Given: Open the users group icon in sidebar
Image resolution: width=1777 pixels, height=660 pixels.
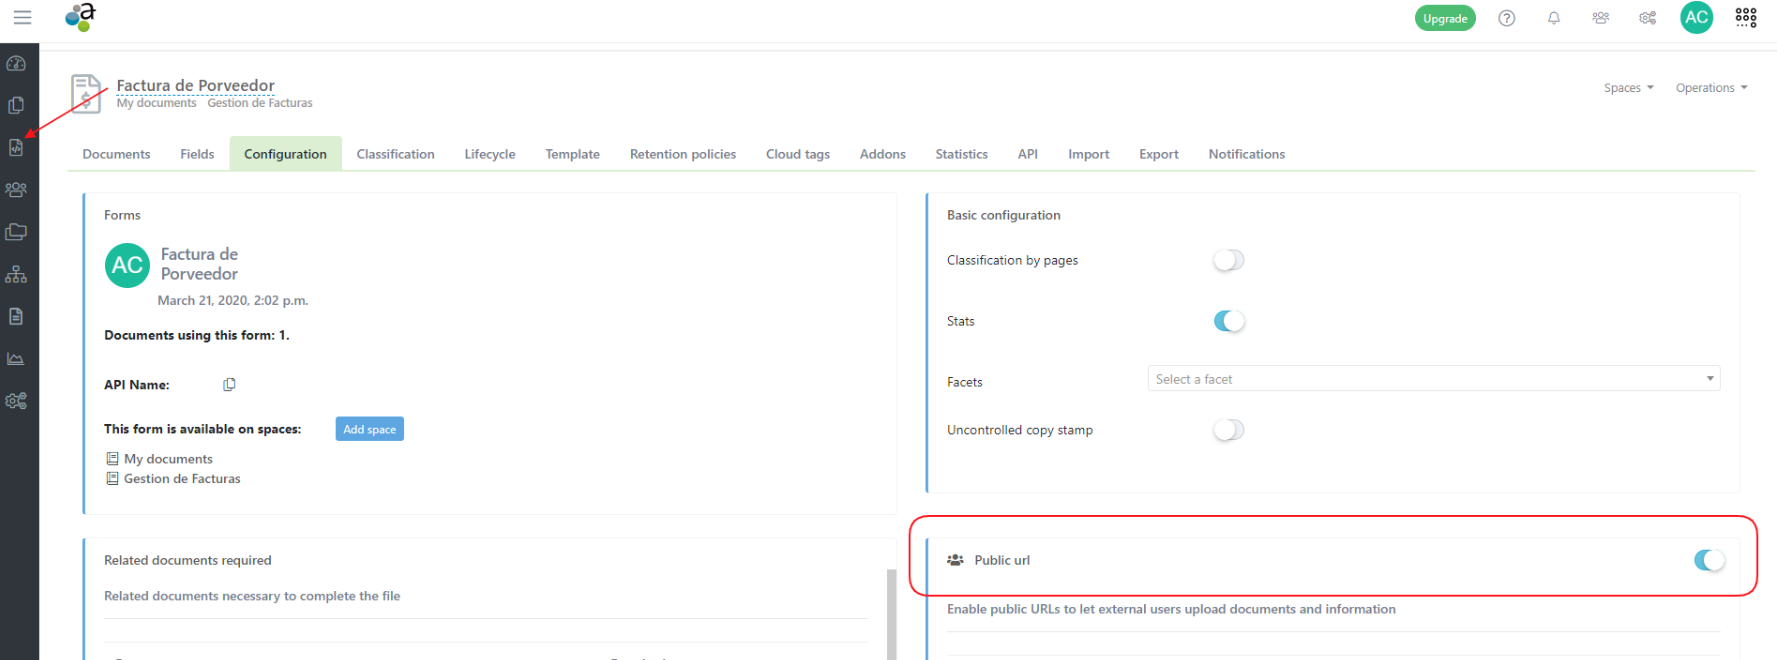Looking at the screenshot, I should (16, 190).
